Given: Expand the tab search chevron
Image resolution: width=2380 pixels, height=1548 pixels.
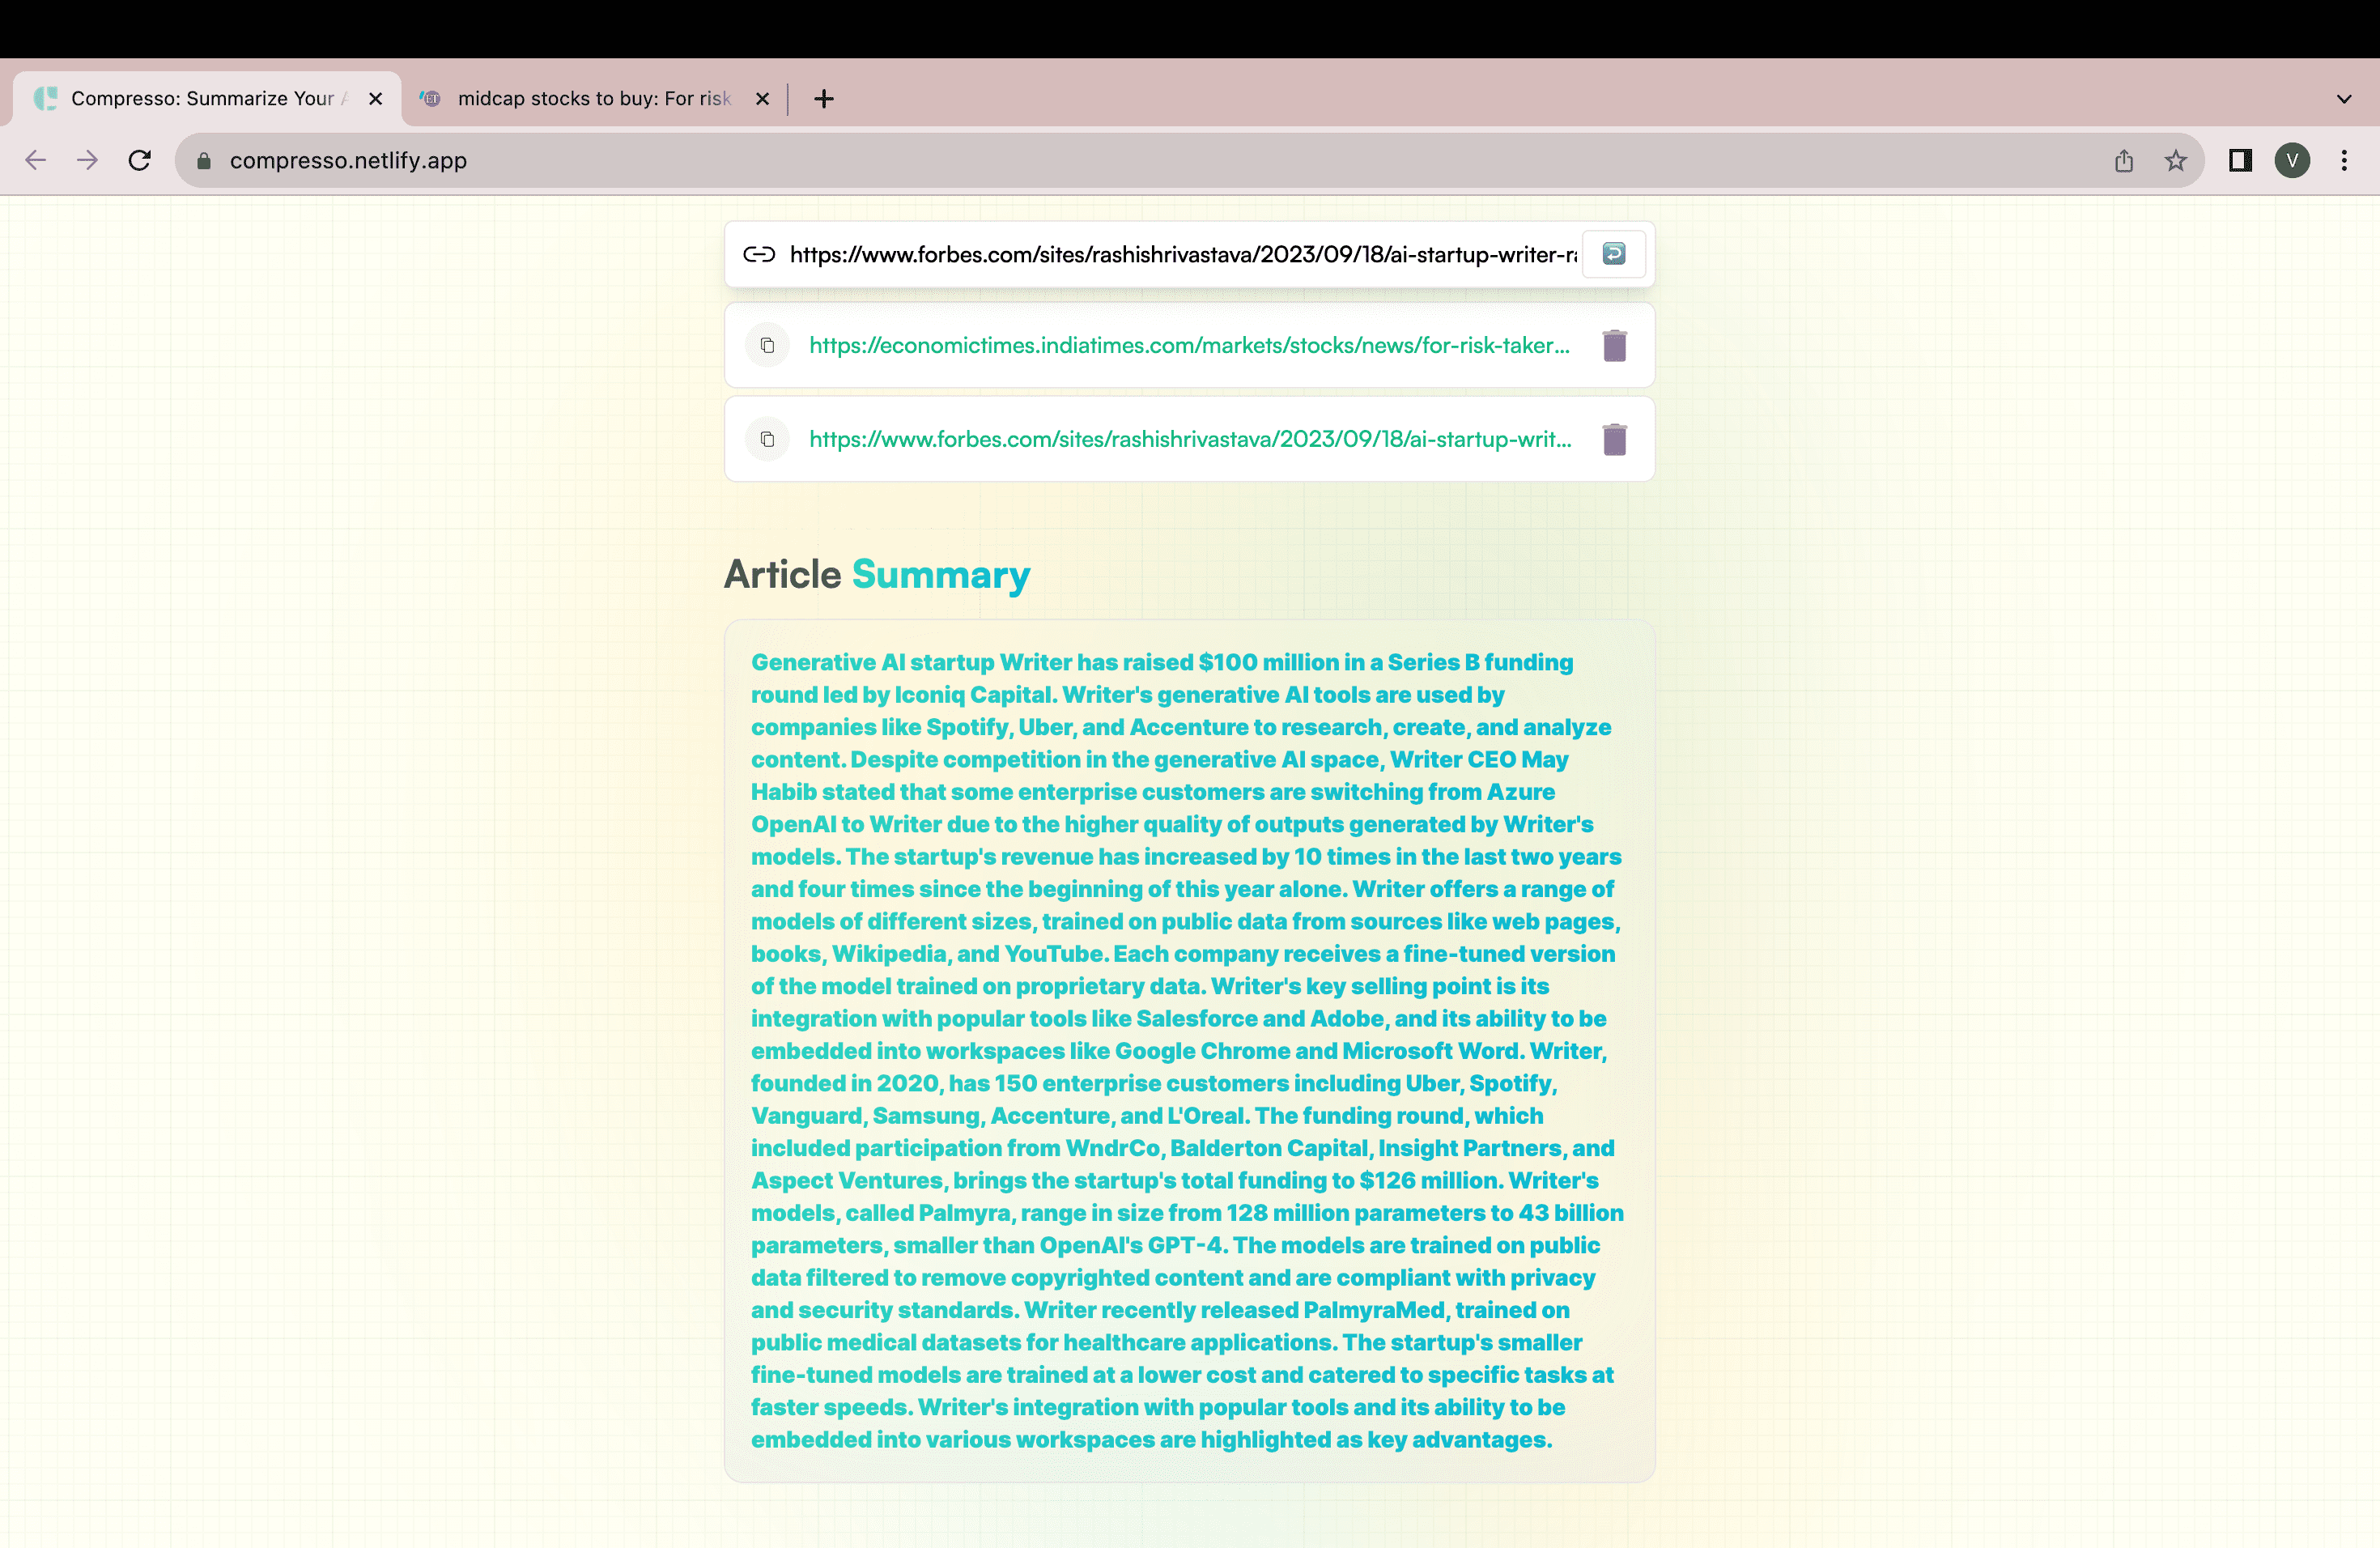Looking at the screenshot, I should click(2344, 99).
